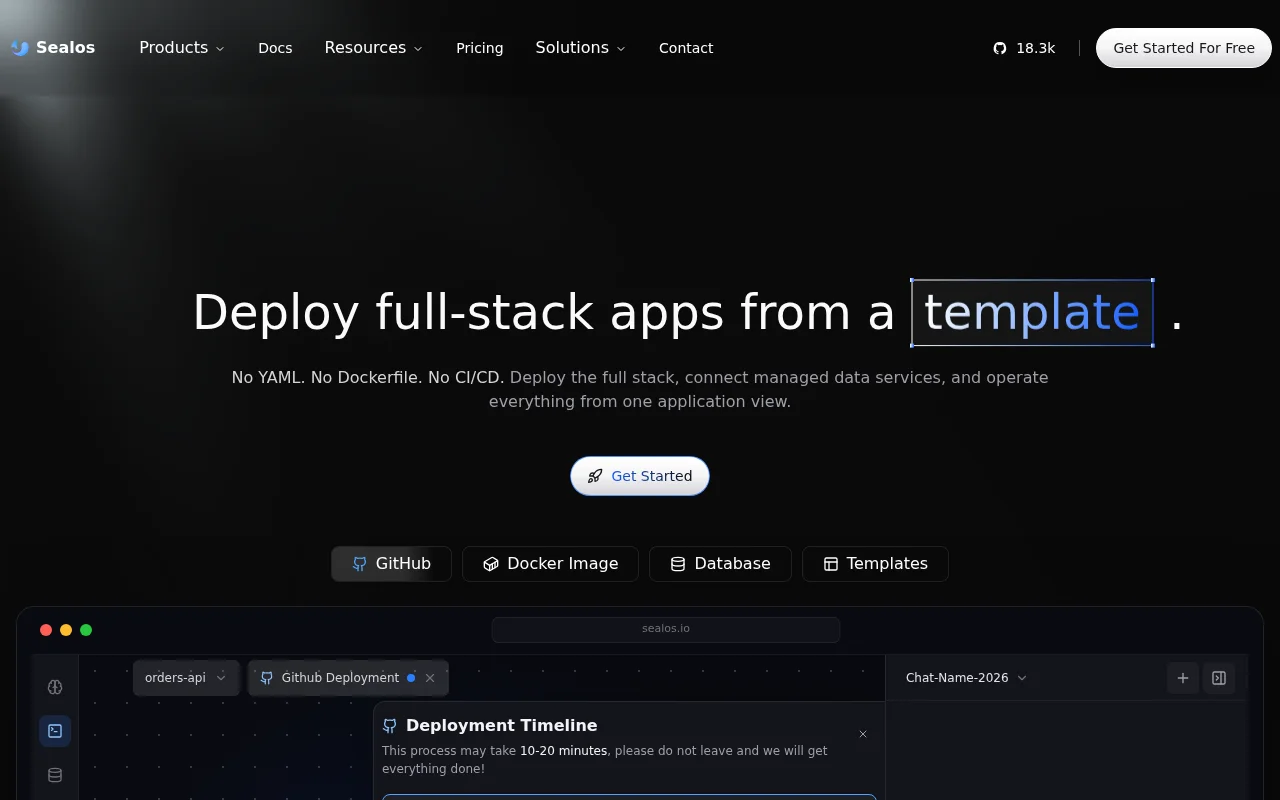Open the database icon in the app sidebar
The height and width of the screenshot is (800, 1280).
click(55, 775)
